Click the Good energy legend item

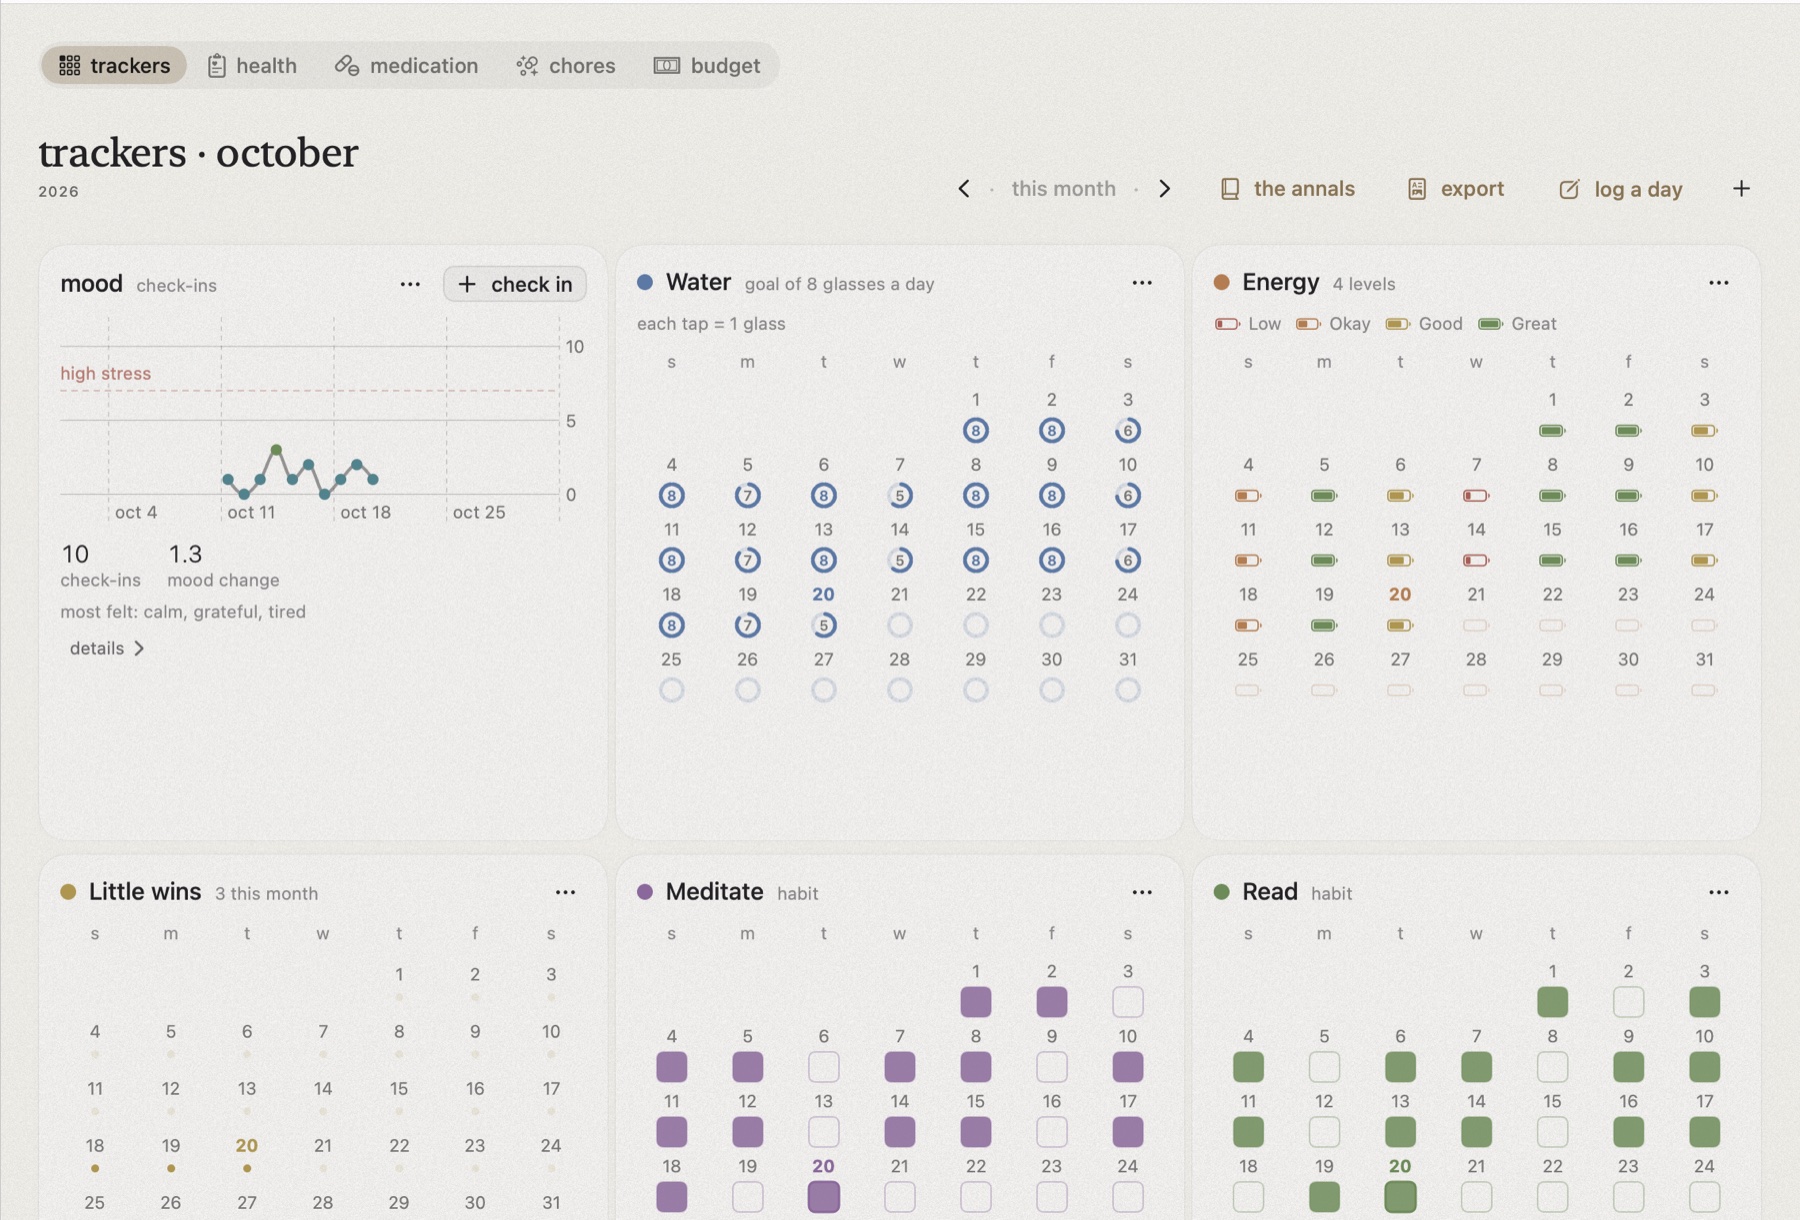pyautogui.click(x=1424, y=323)
